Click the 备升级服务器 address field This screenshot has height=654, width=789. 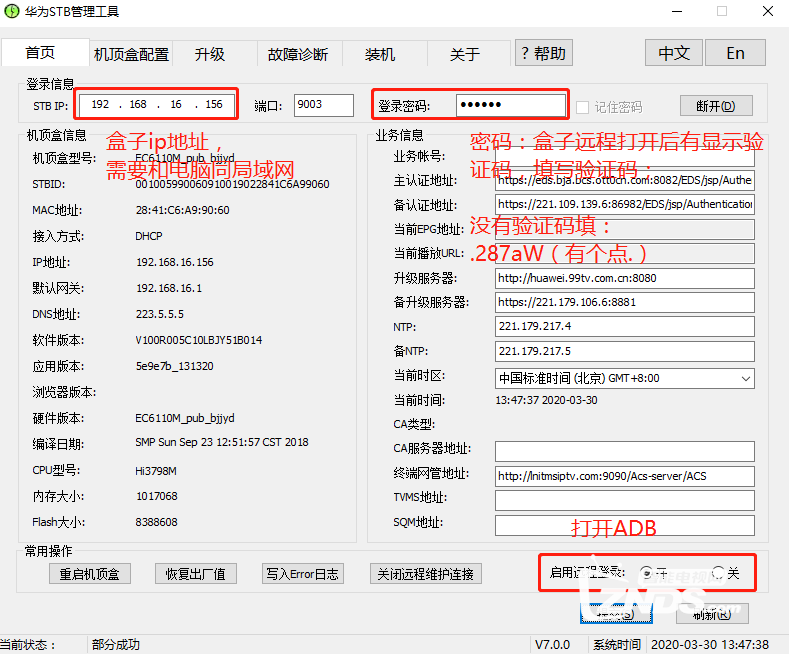tap(624, 302)
